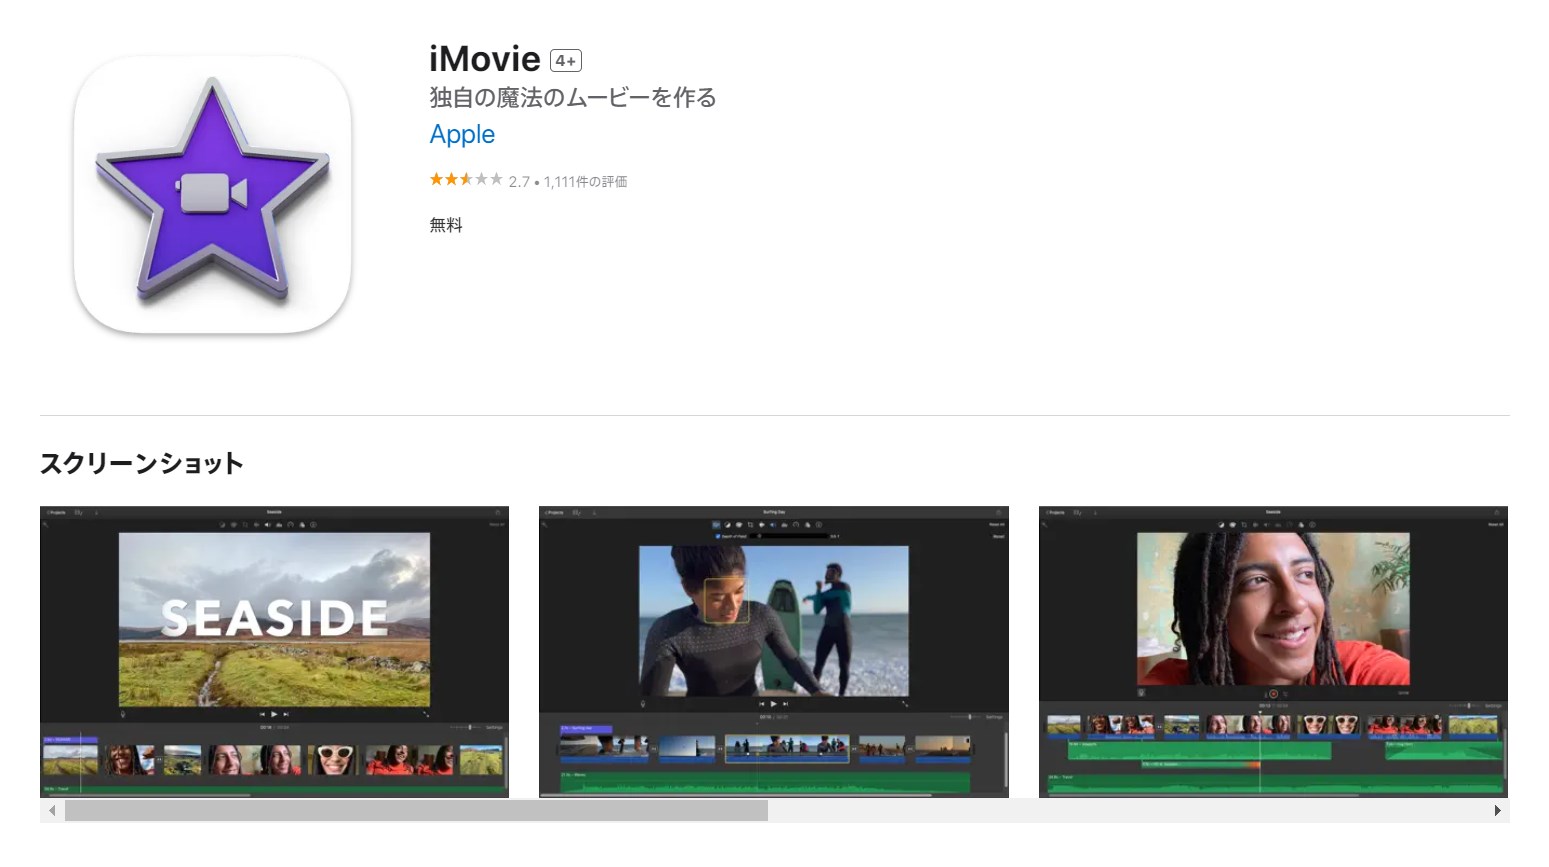
Task: Click the スクリーンショット section heading
Action: [142, 463]
